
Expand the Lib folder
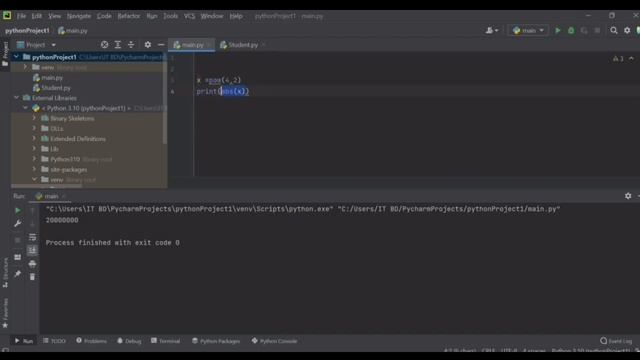tap(34, 149)
